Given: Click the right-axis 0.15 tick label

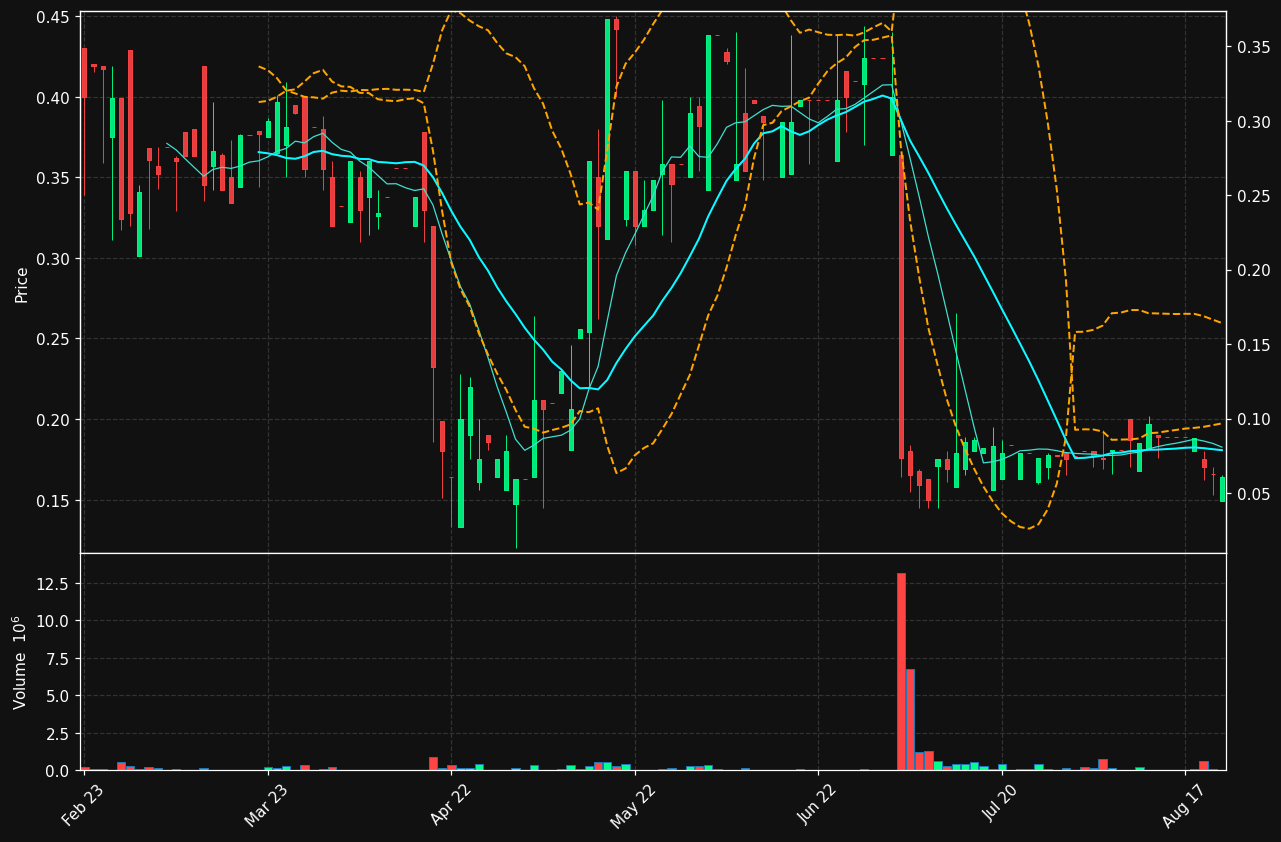Looking at the screenshot, I should (x=1253, y=345).
